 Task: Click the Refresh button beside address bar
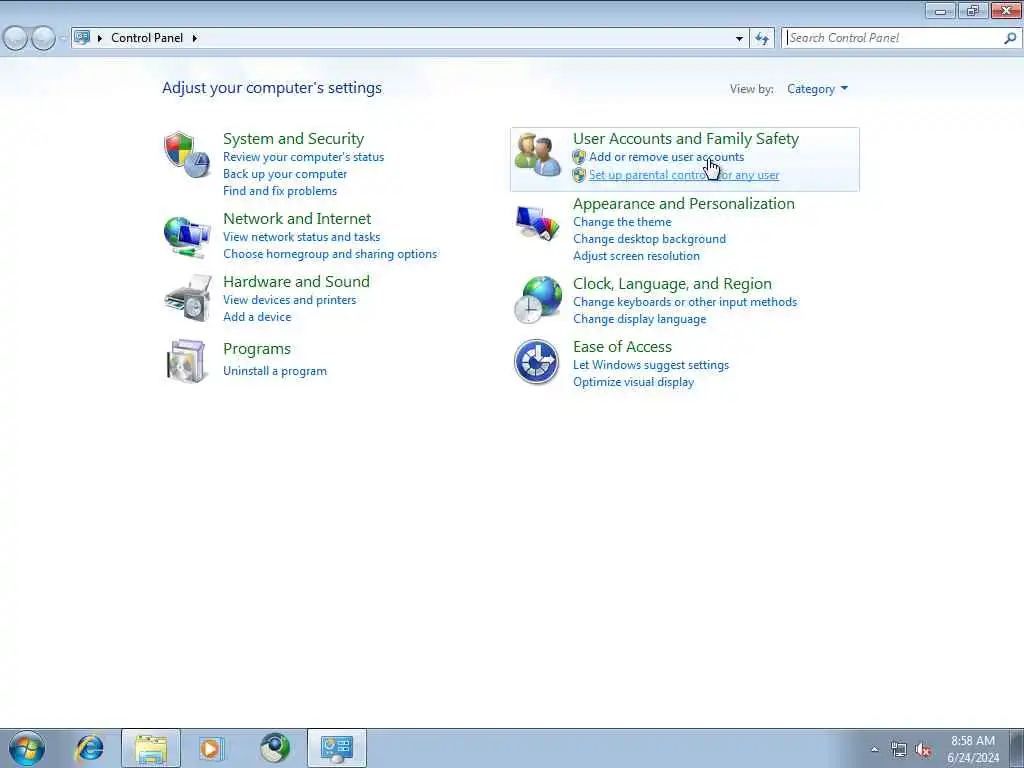pyautogui.click(x=761, y=38)
